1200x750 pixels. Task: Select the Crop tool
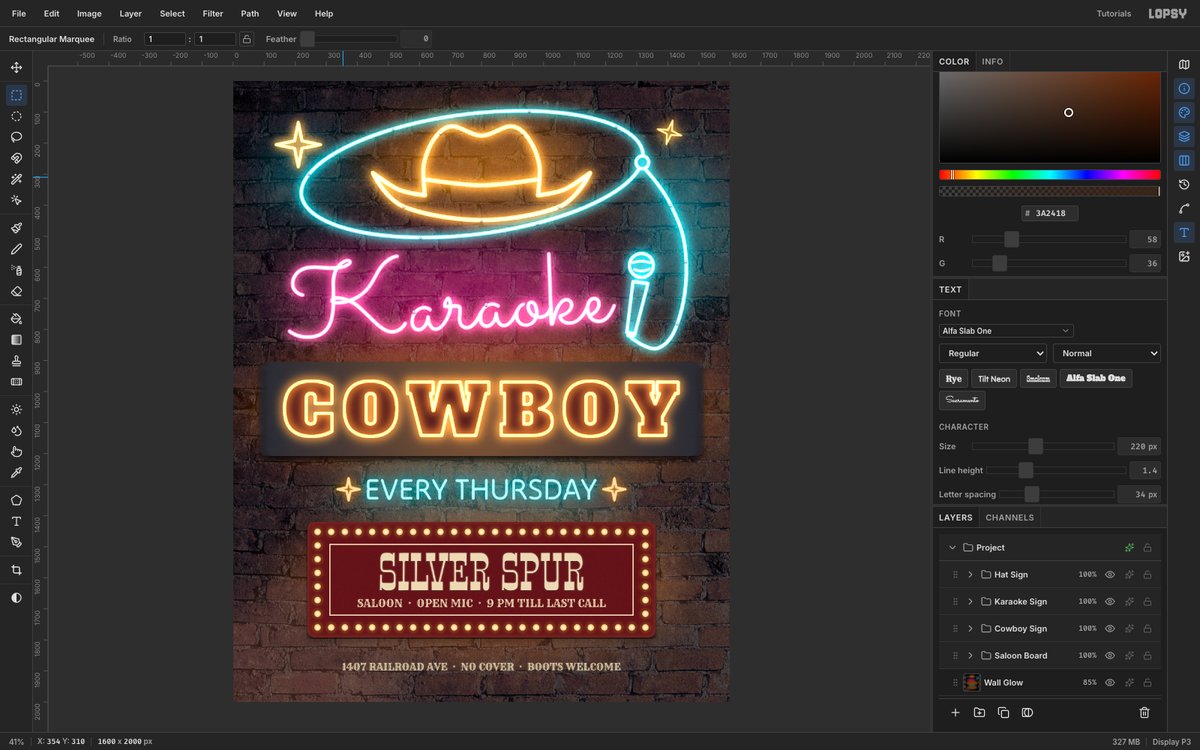(16, 570)
